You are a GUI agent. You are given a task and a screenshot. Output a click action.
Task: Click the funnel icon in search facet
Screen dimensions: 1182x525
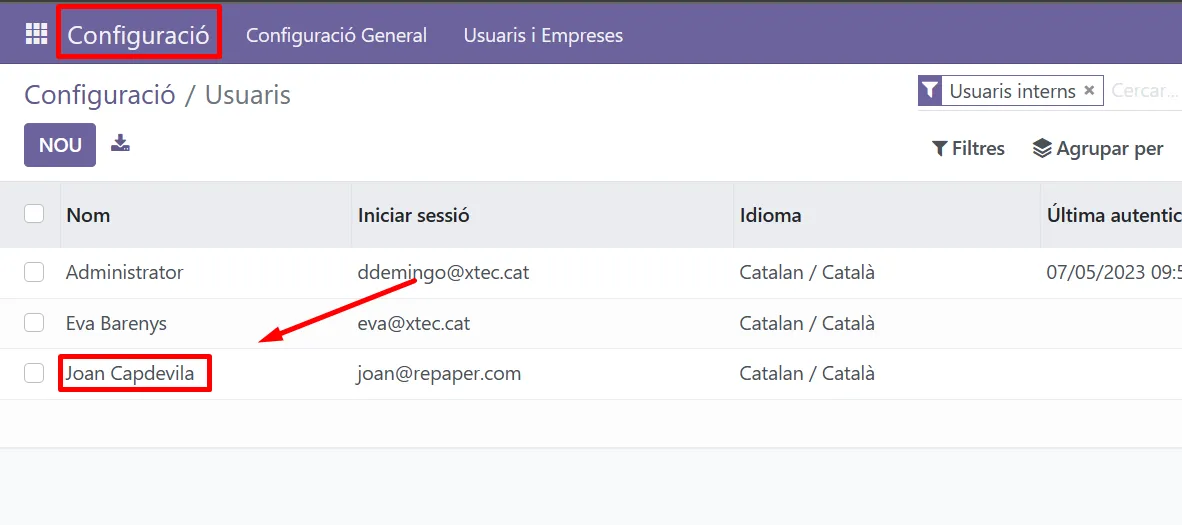pos(930,91)
